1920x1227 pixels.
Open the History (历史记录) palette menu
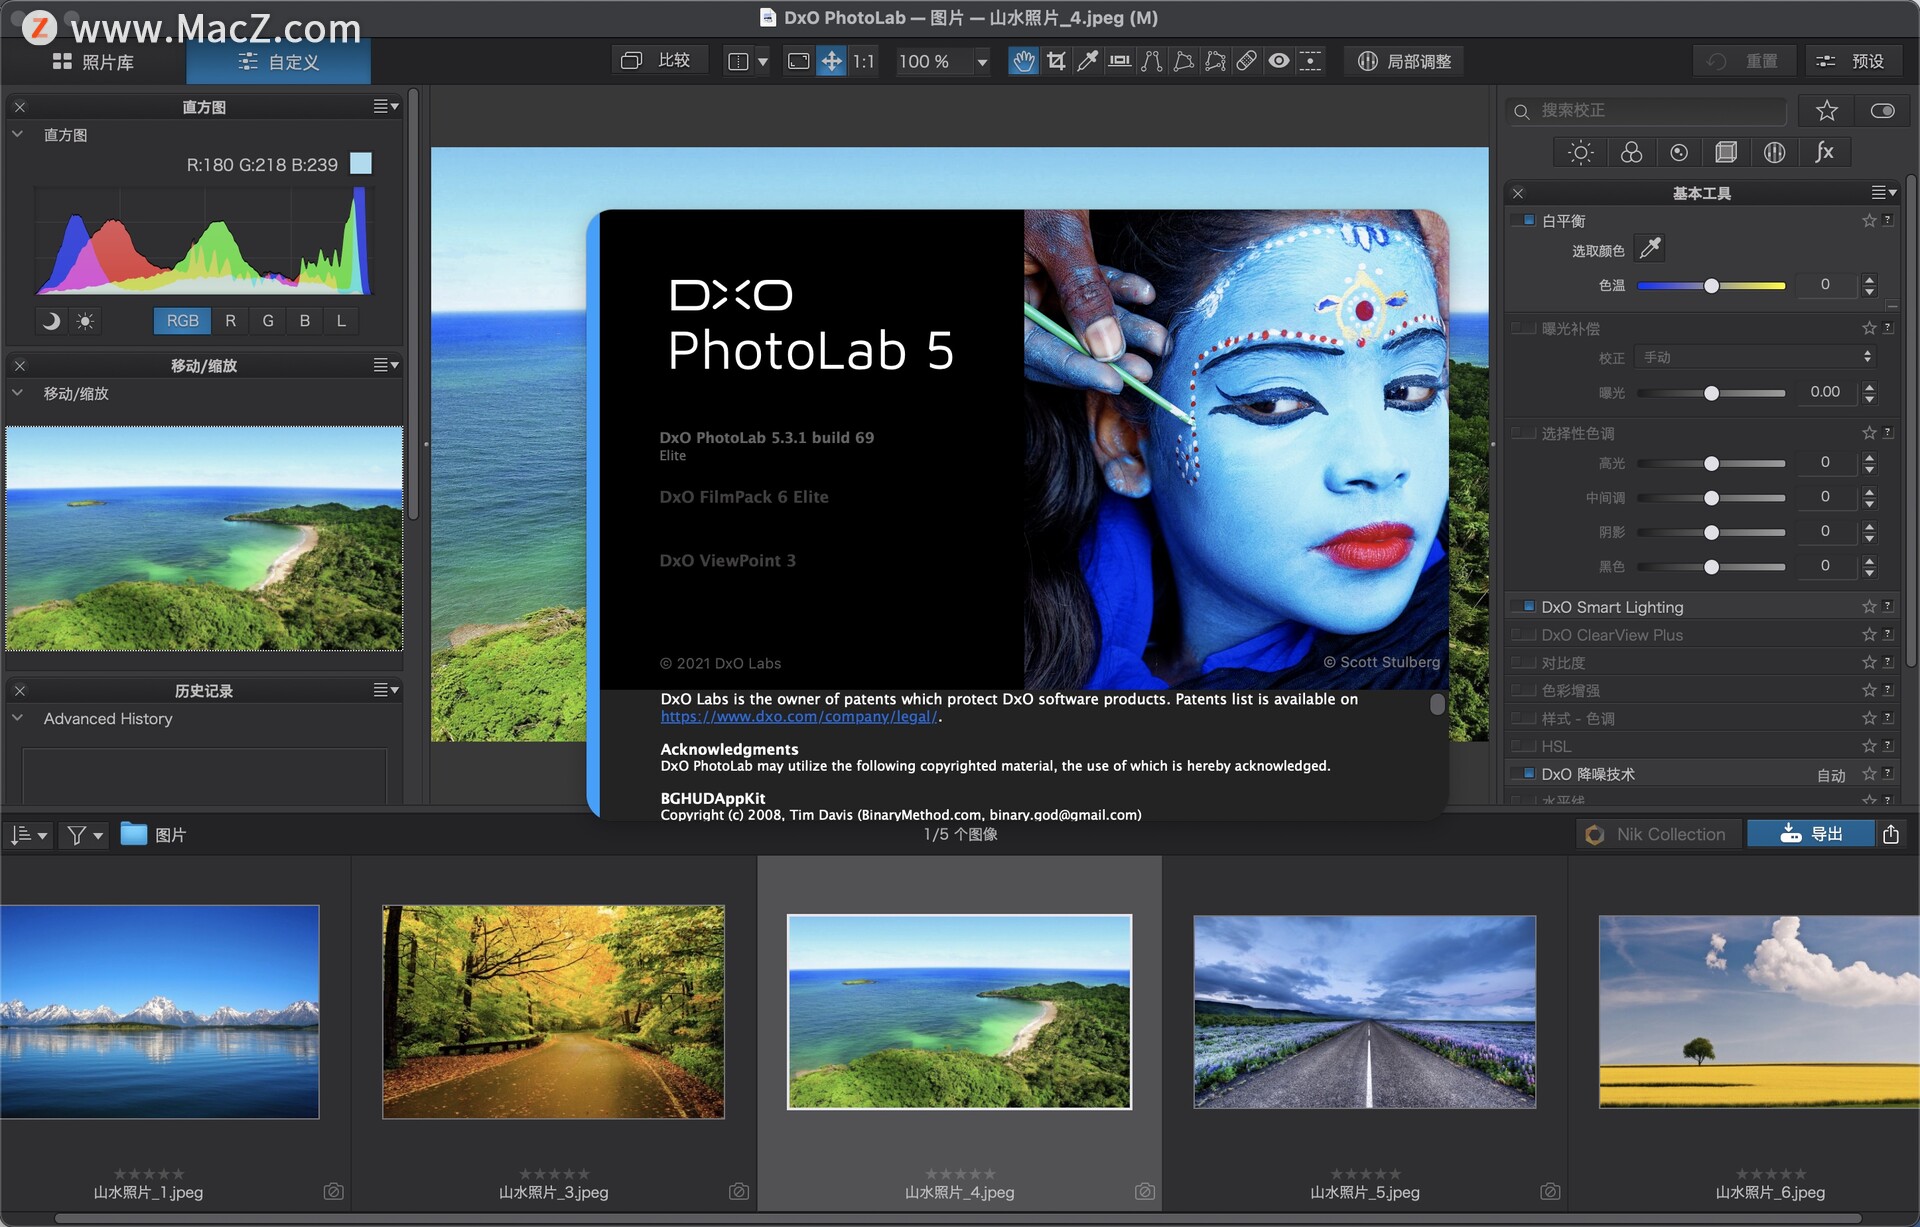pos(386,690)
